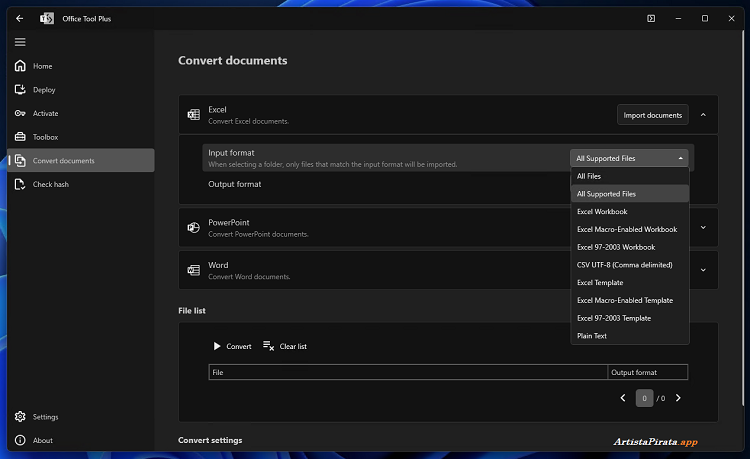Screen dimensions: 750x459
Task: Go to previous page of file list
Action: 623,398
